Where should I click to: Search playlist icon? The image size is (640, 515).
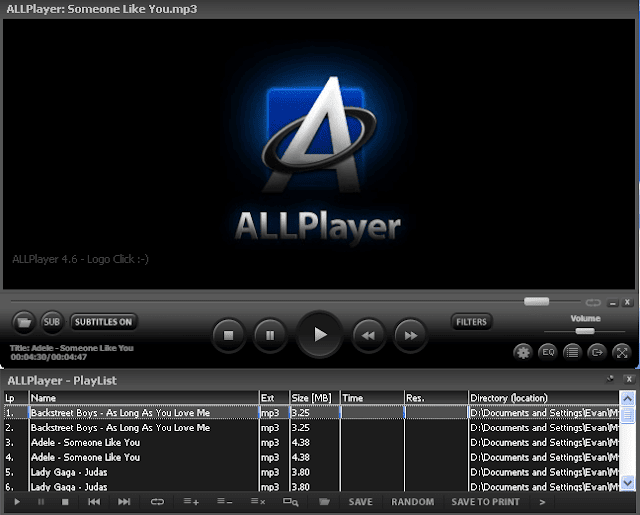[291, 502]
